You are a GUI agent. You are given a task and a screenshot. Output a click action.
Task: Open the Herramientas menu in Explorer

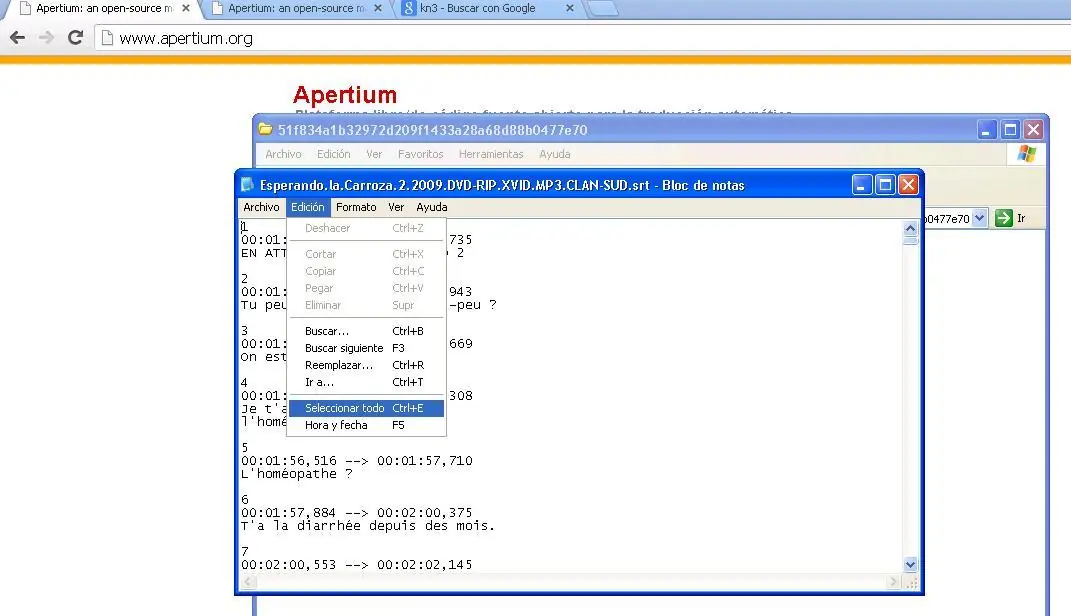[491, 154]
